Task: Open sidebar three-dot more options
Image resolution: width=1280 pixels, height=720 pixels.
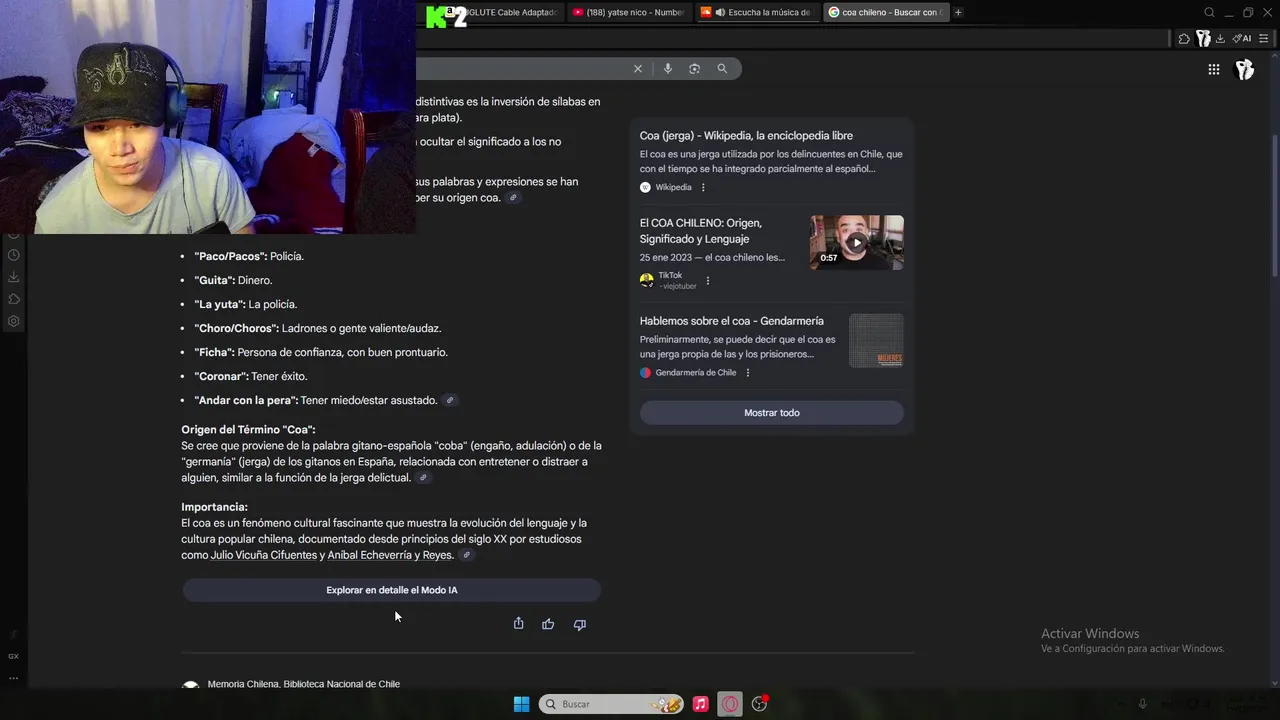Action: point(13,678)
